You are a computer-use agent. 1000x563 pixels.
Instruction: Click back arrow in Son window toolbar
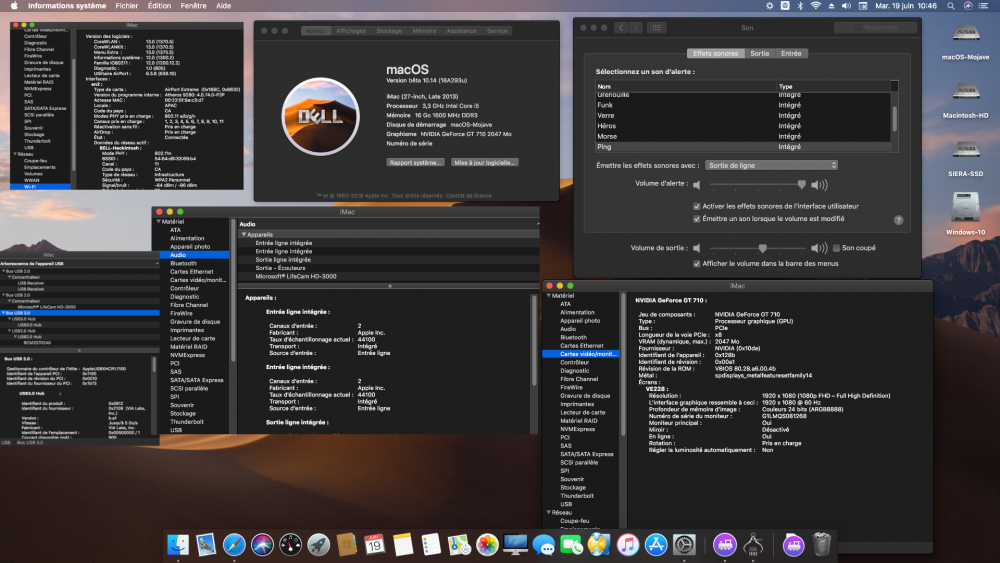pos(622,27)
